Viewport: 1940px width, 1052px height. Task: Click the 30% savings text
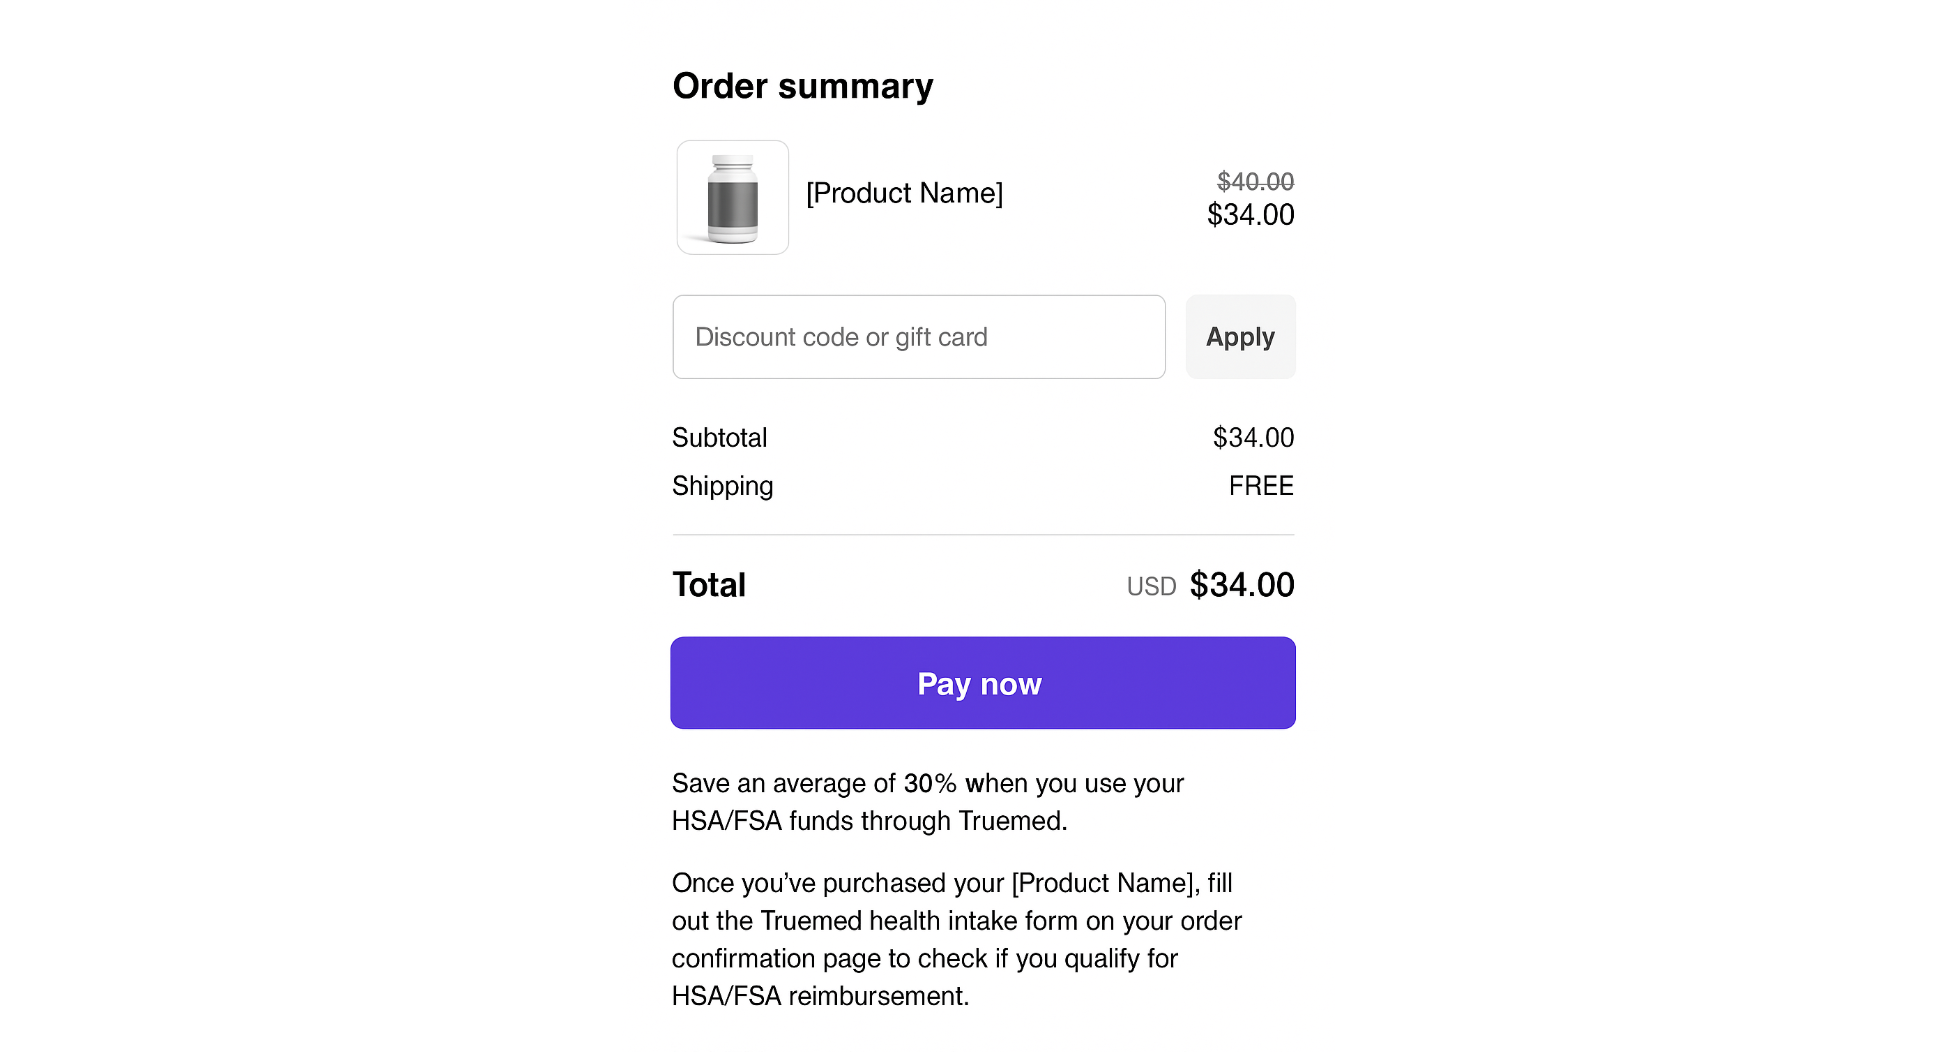tap(930, 783)
